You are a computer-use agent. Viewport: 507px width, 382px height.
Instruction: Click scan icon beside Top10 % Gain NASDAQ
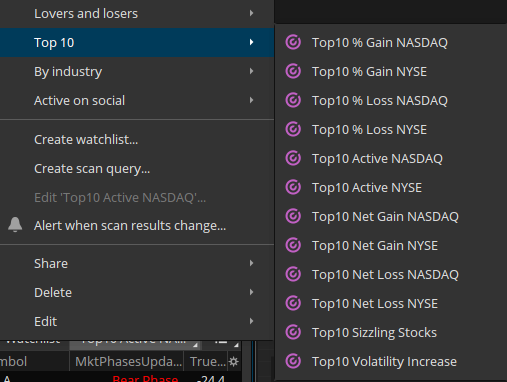point(293,42)
